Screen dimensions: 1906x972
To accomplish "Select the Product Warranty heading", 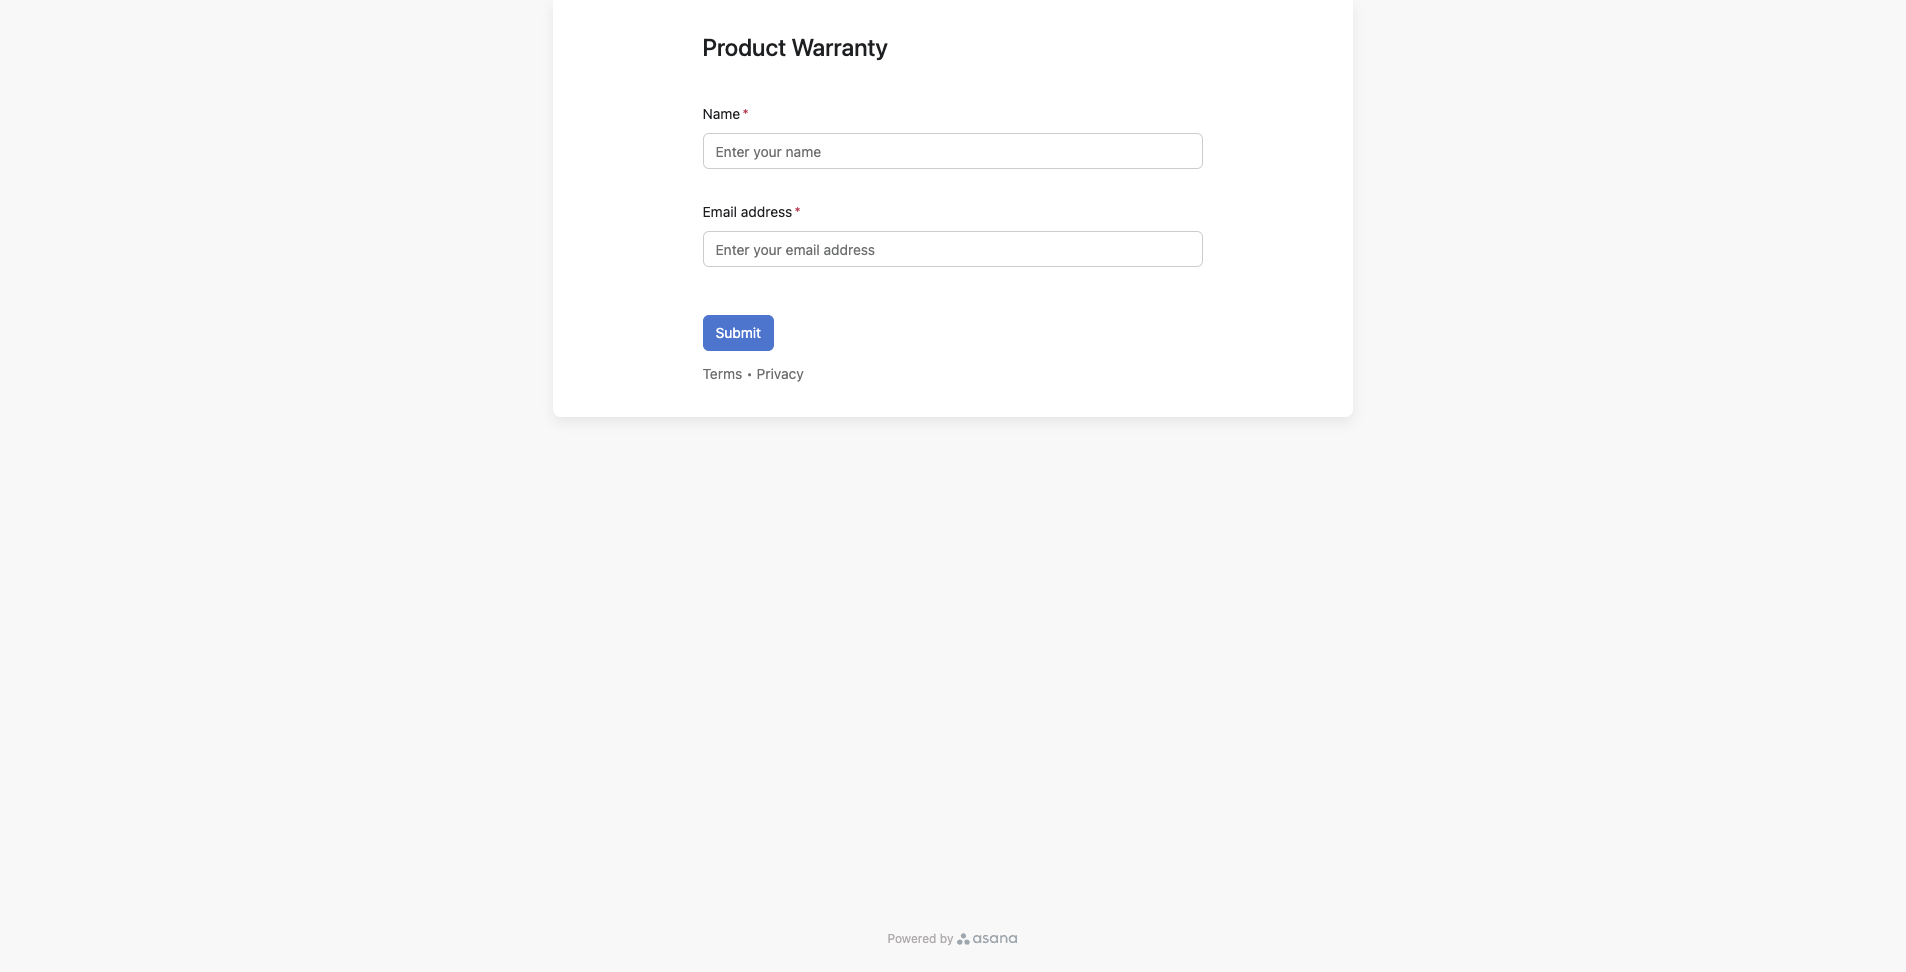I will (x=795, y=47).
